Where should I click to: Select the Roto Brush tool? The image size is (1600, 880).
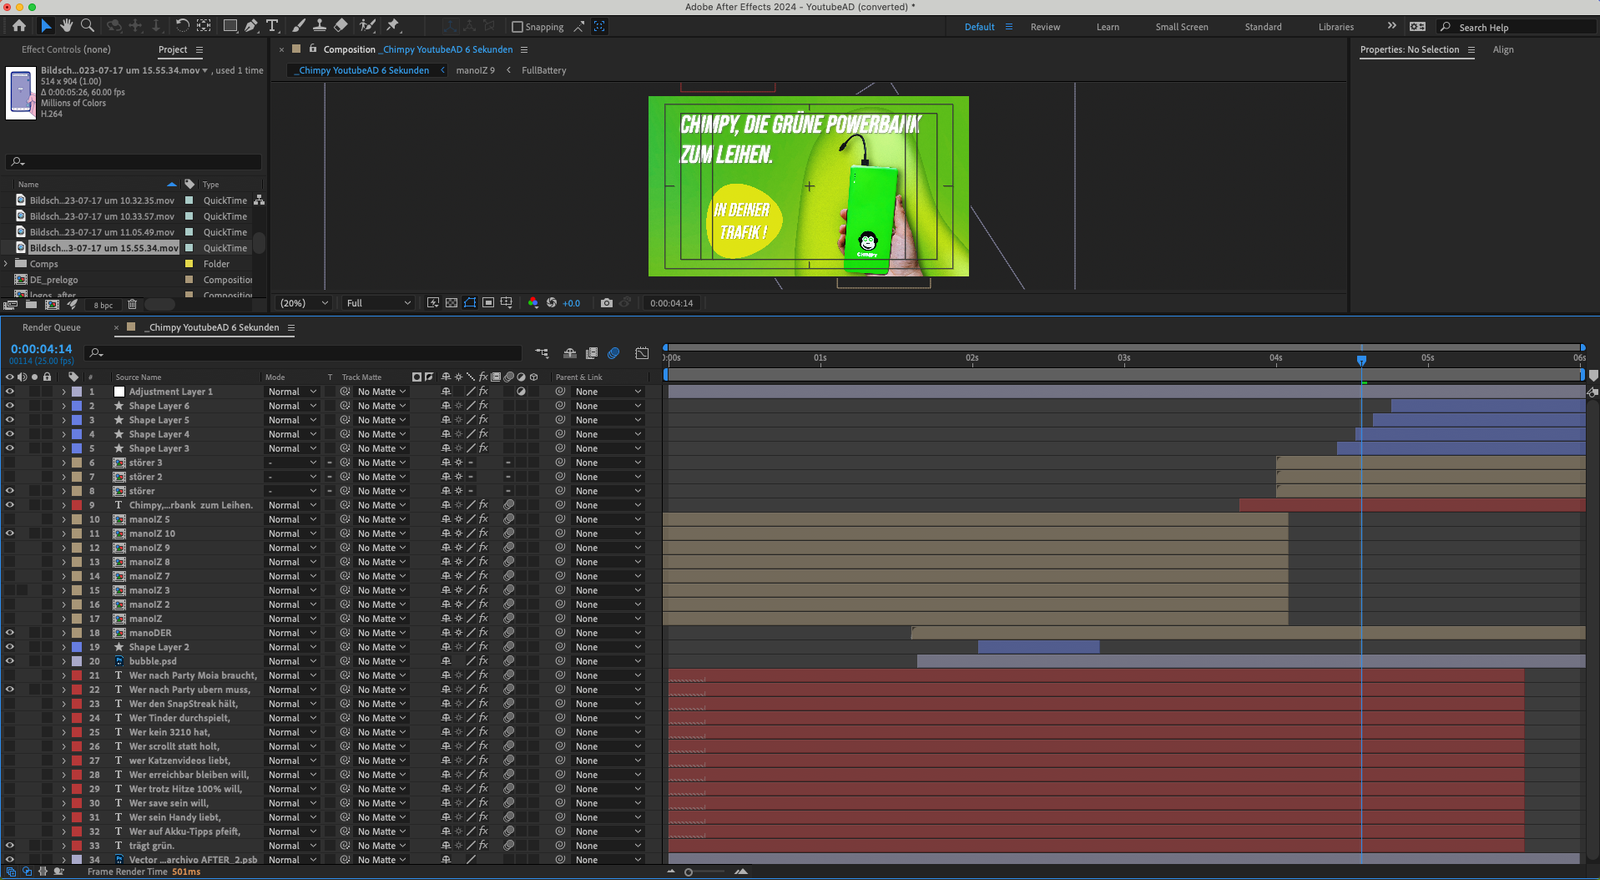click(367, 26)
